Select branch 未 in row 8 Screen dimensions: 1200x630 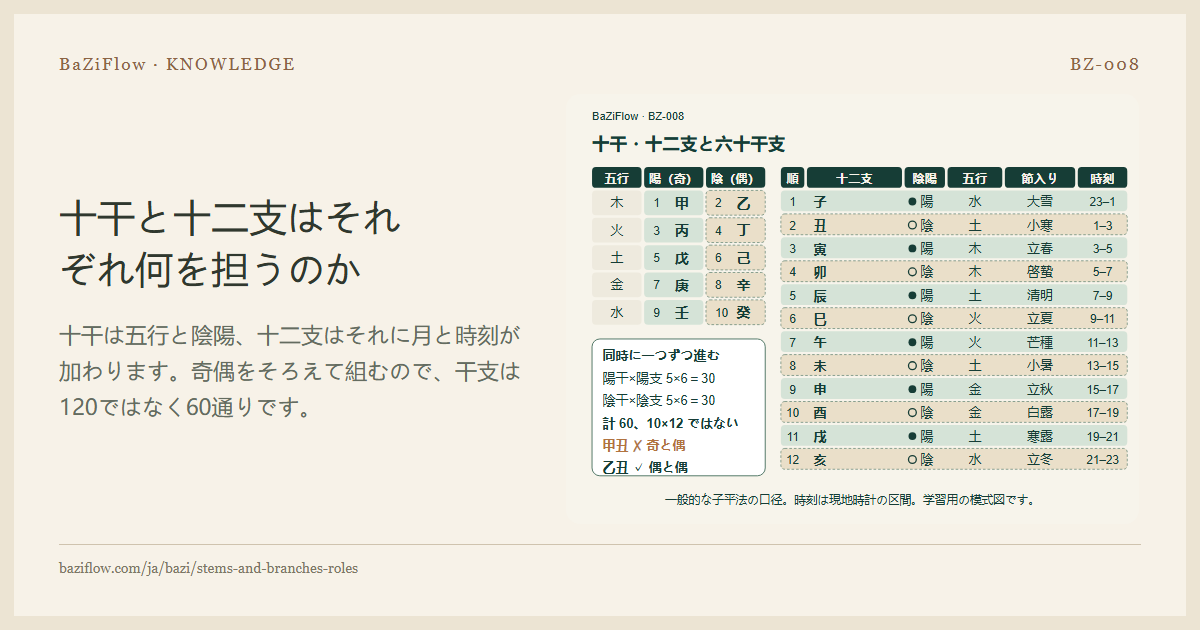(820, 366)
